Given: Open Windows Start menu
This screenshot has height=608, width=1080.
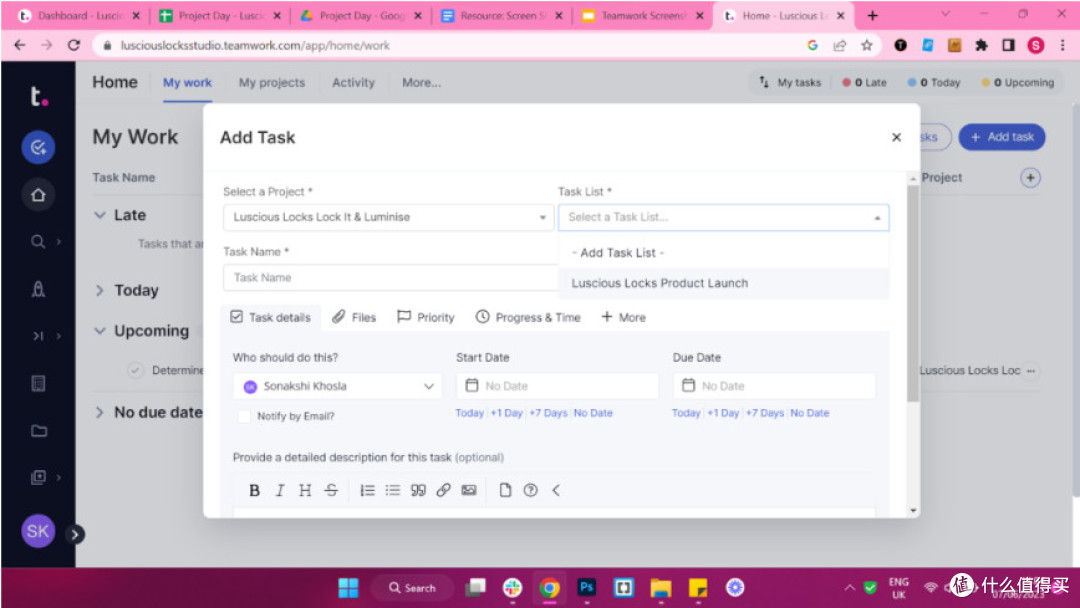Looking at the screenshot, I should coord(349,587).
